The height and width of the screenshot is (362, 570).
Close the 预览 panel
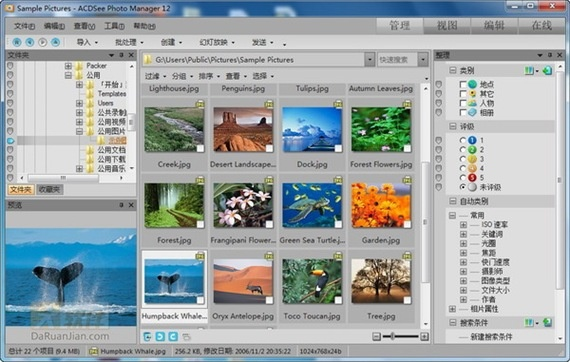[131, 205]
